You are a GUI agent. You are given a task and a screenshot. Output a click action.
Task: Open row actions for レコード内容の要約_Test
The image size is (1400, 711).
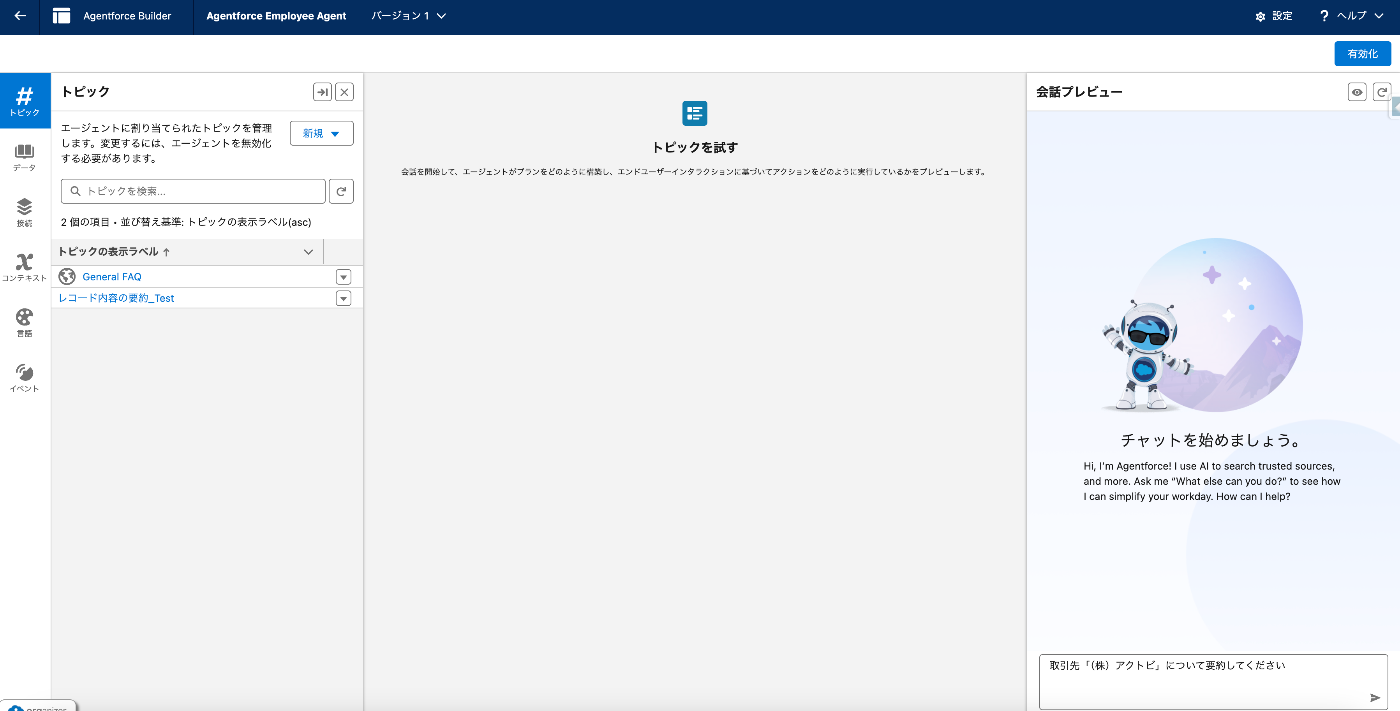pyautogui.click(x=344, y=298)
